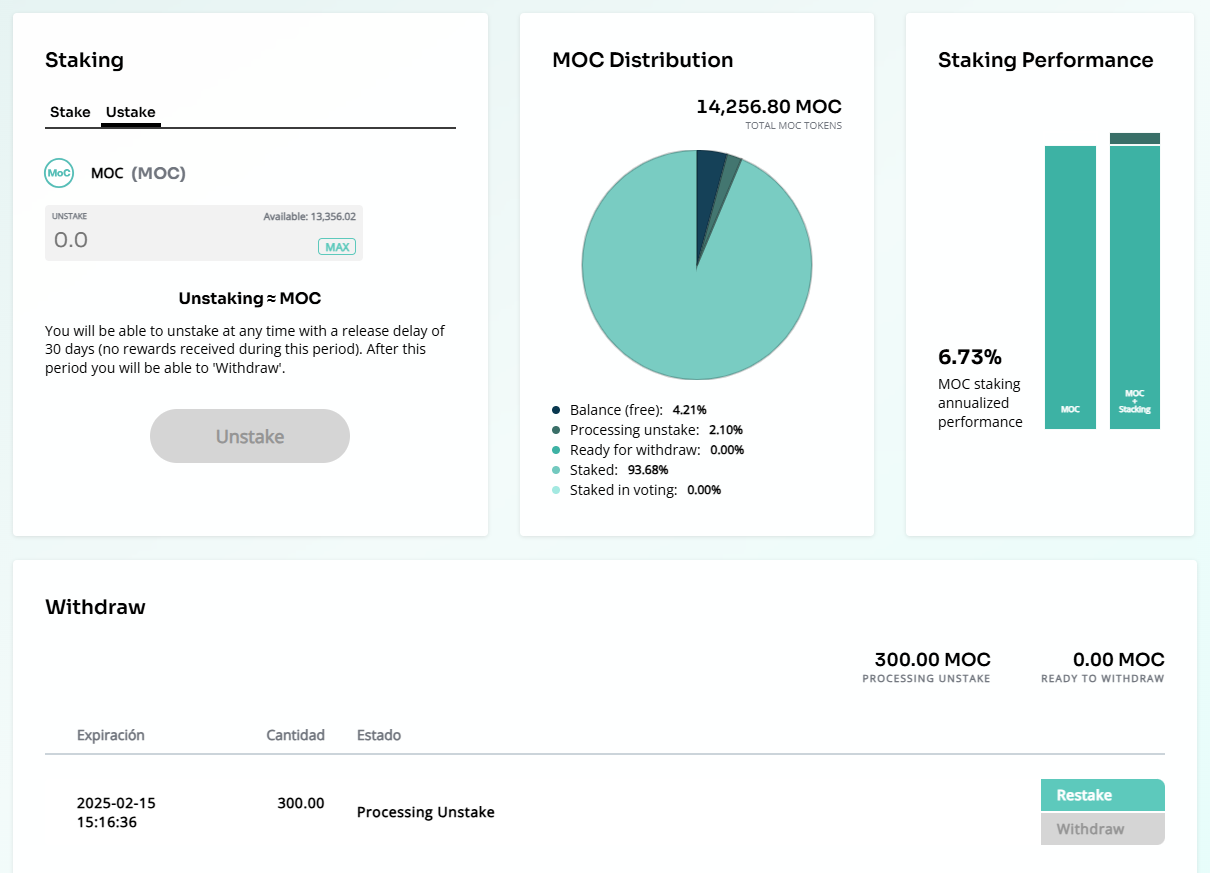Image resolution: width=1210 pixels, height=873 pixels.
Task: Click the Balance (free) legend dot
Action: coord(556,410)
